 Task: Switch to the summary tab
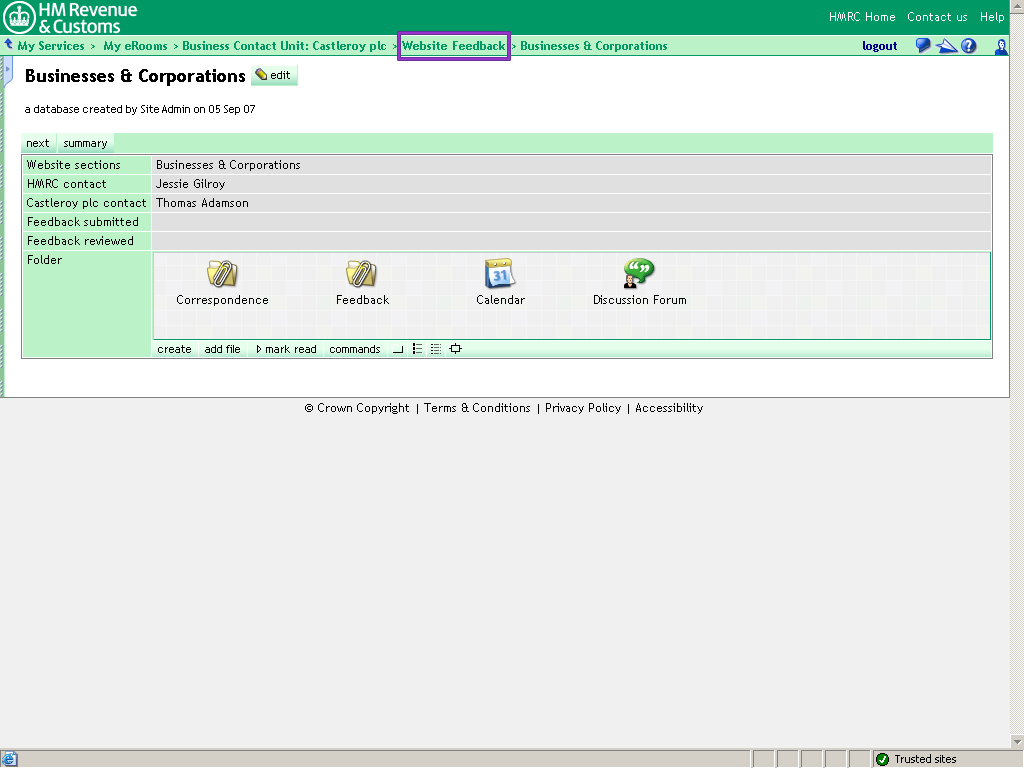pyautogui.click(x=85, y=143)
